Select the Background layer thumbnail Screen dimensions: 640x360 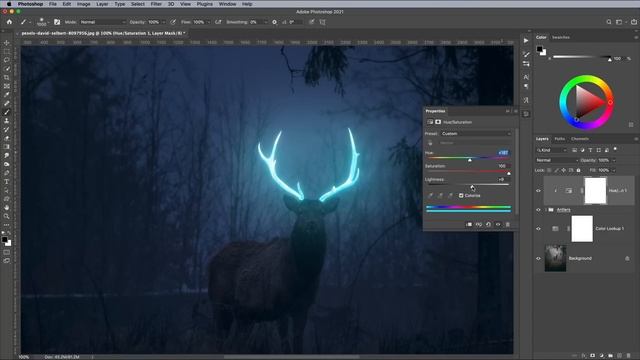pos(556,258)
